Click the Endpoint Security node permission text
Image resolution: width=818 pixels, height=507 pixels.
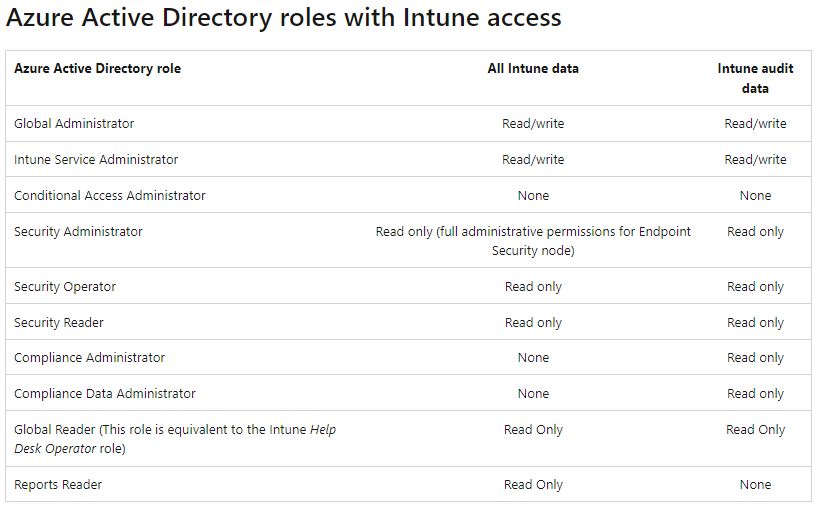(533, 241)
